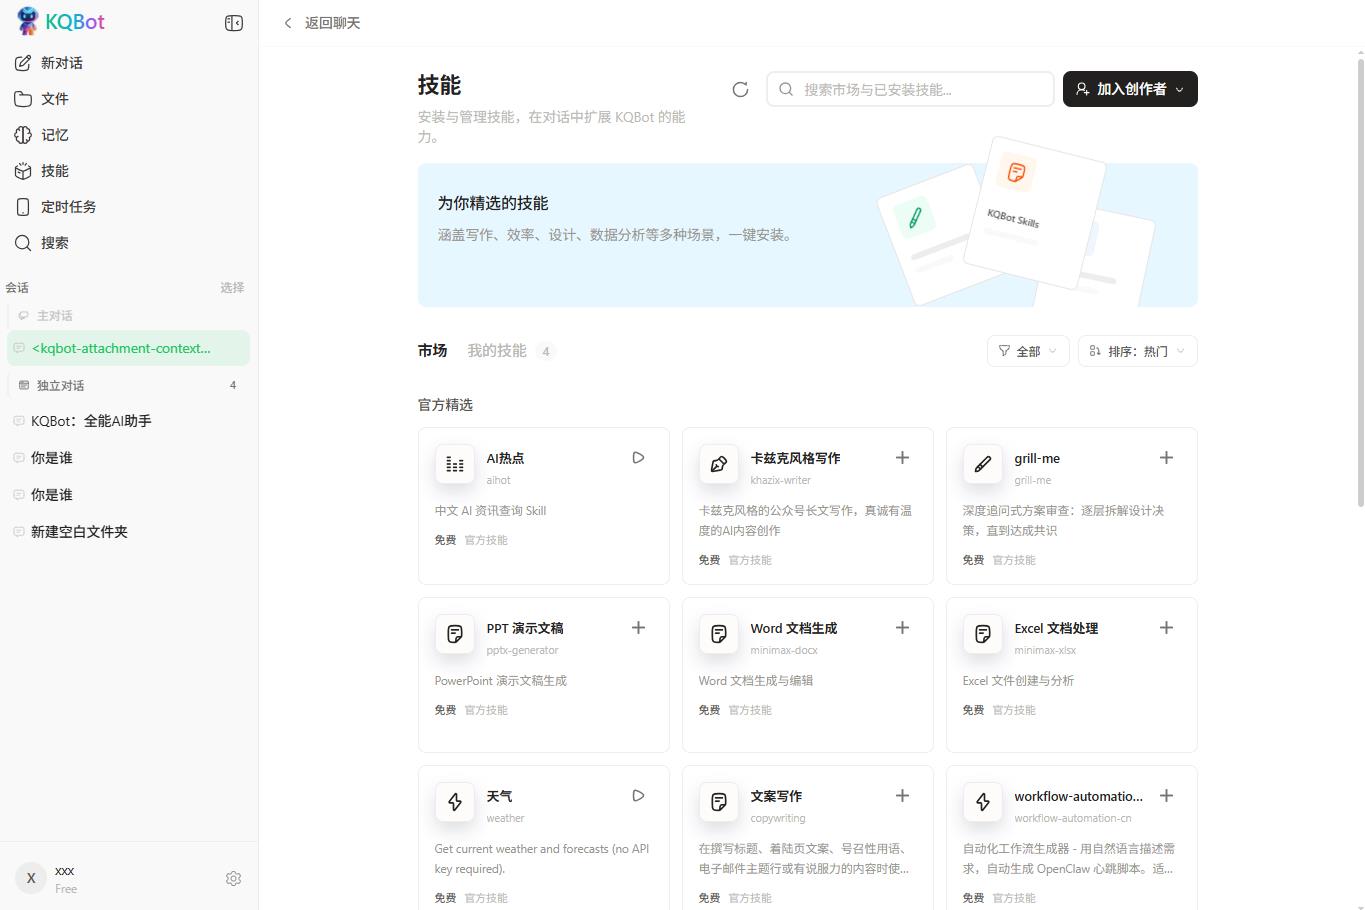Image resolution: width=1365 pixels, height=910 pixels.
Task: Add the PPT 演示文稿 skill
Action: [638, 628]
